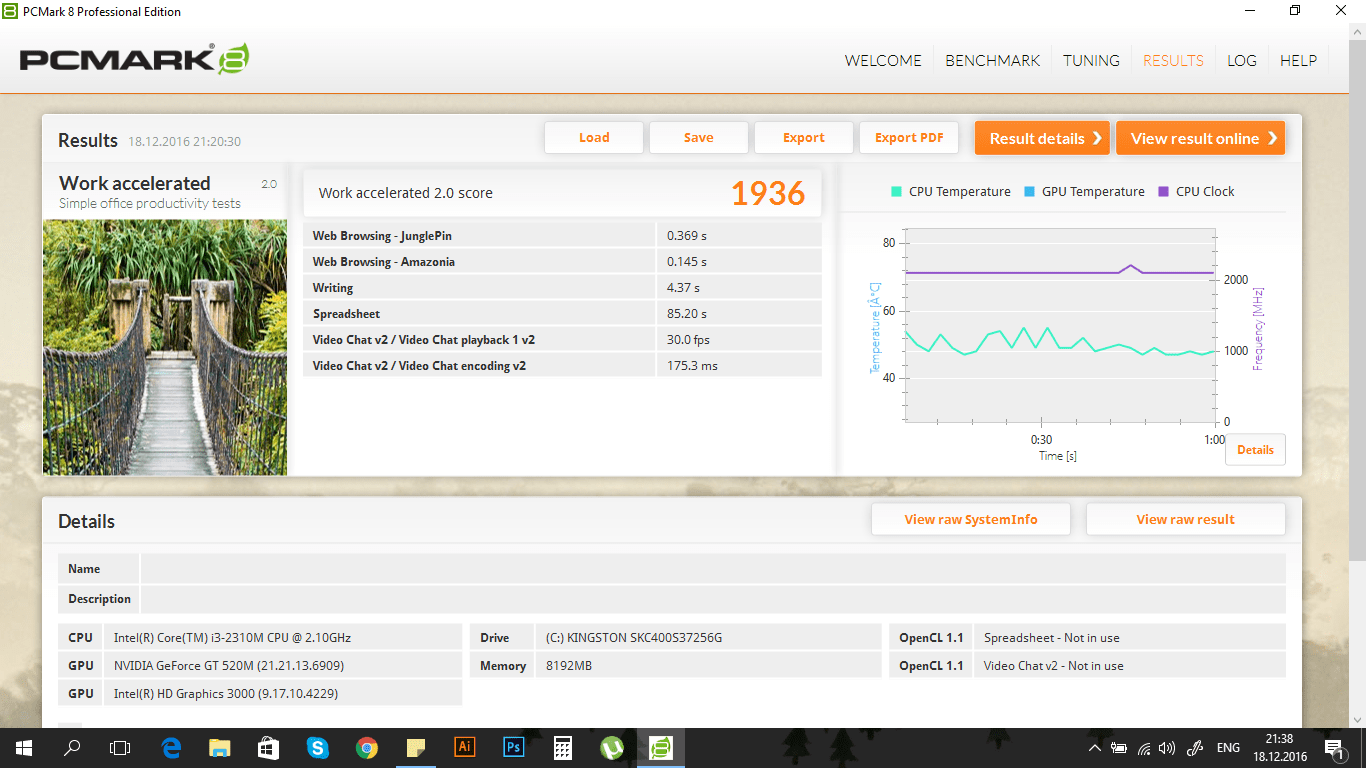This screenshot has width=1366, height=768.
Task: Open the Action Center notifications icon
Action: coord(1333,748)
